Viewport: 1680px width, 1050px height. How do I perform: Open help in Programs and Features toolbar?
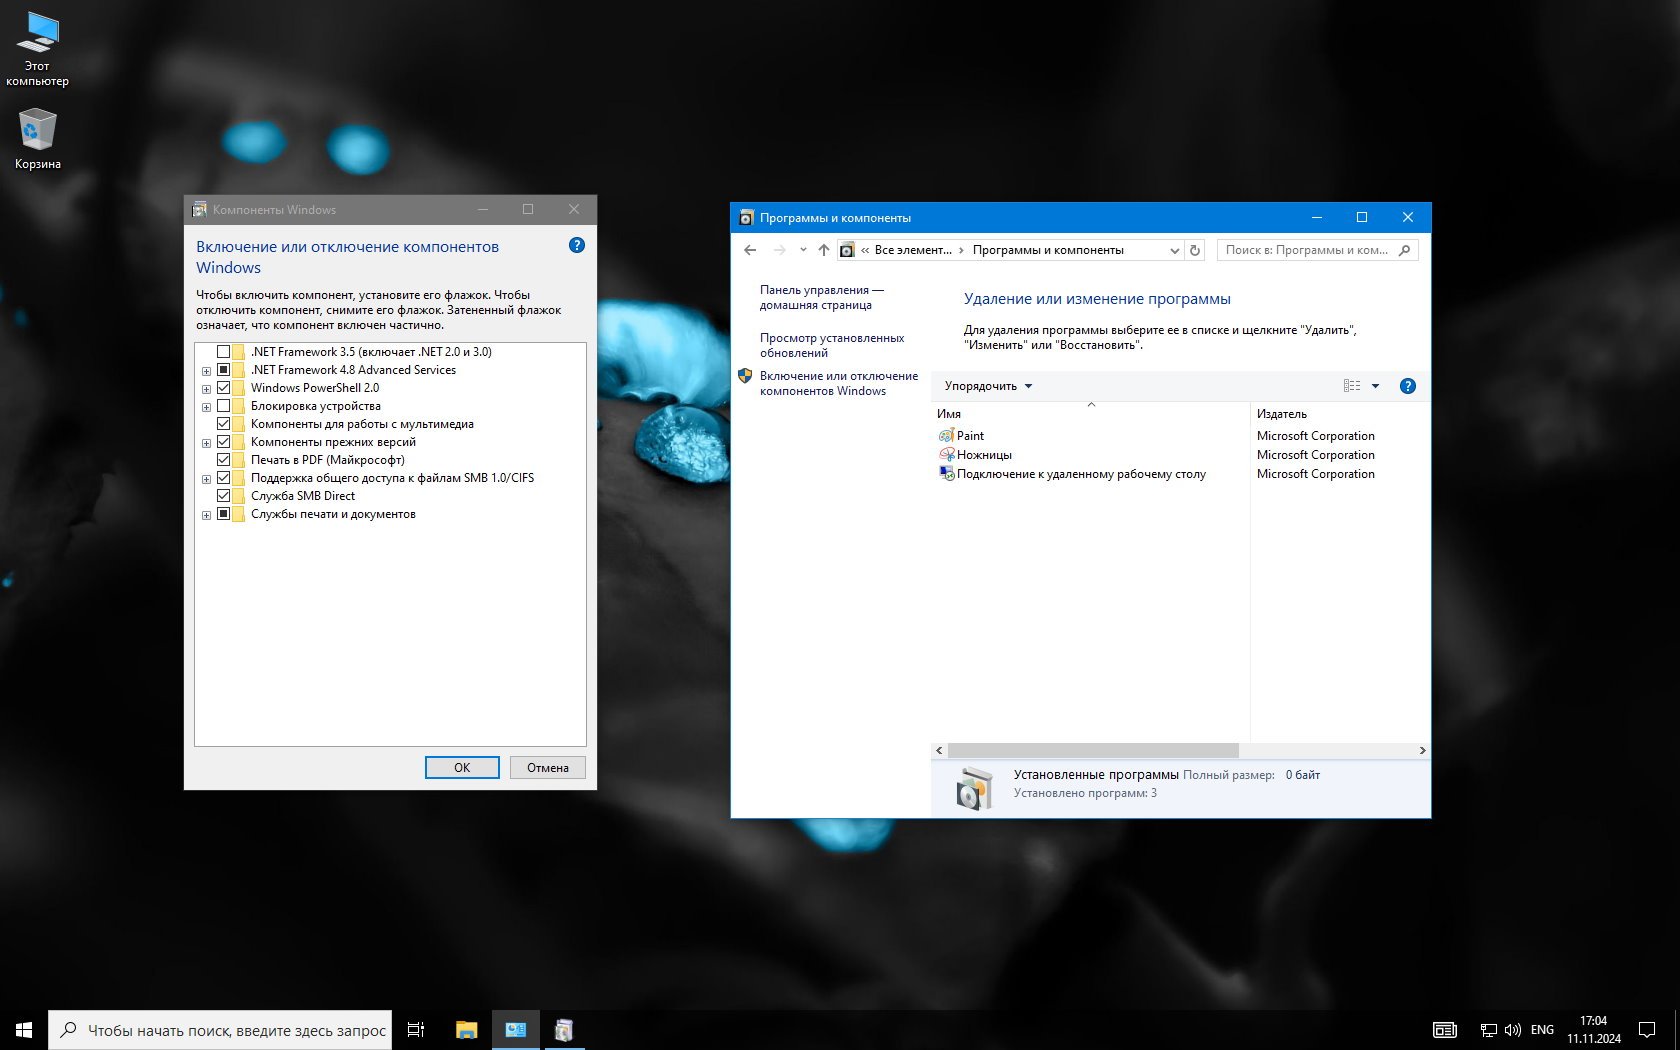tap(1407, 386)
